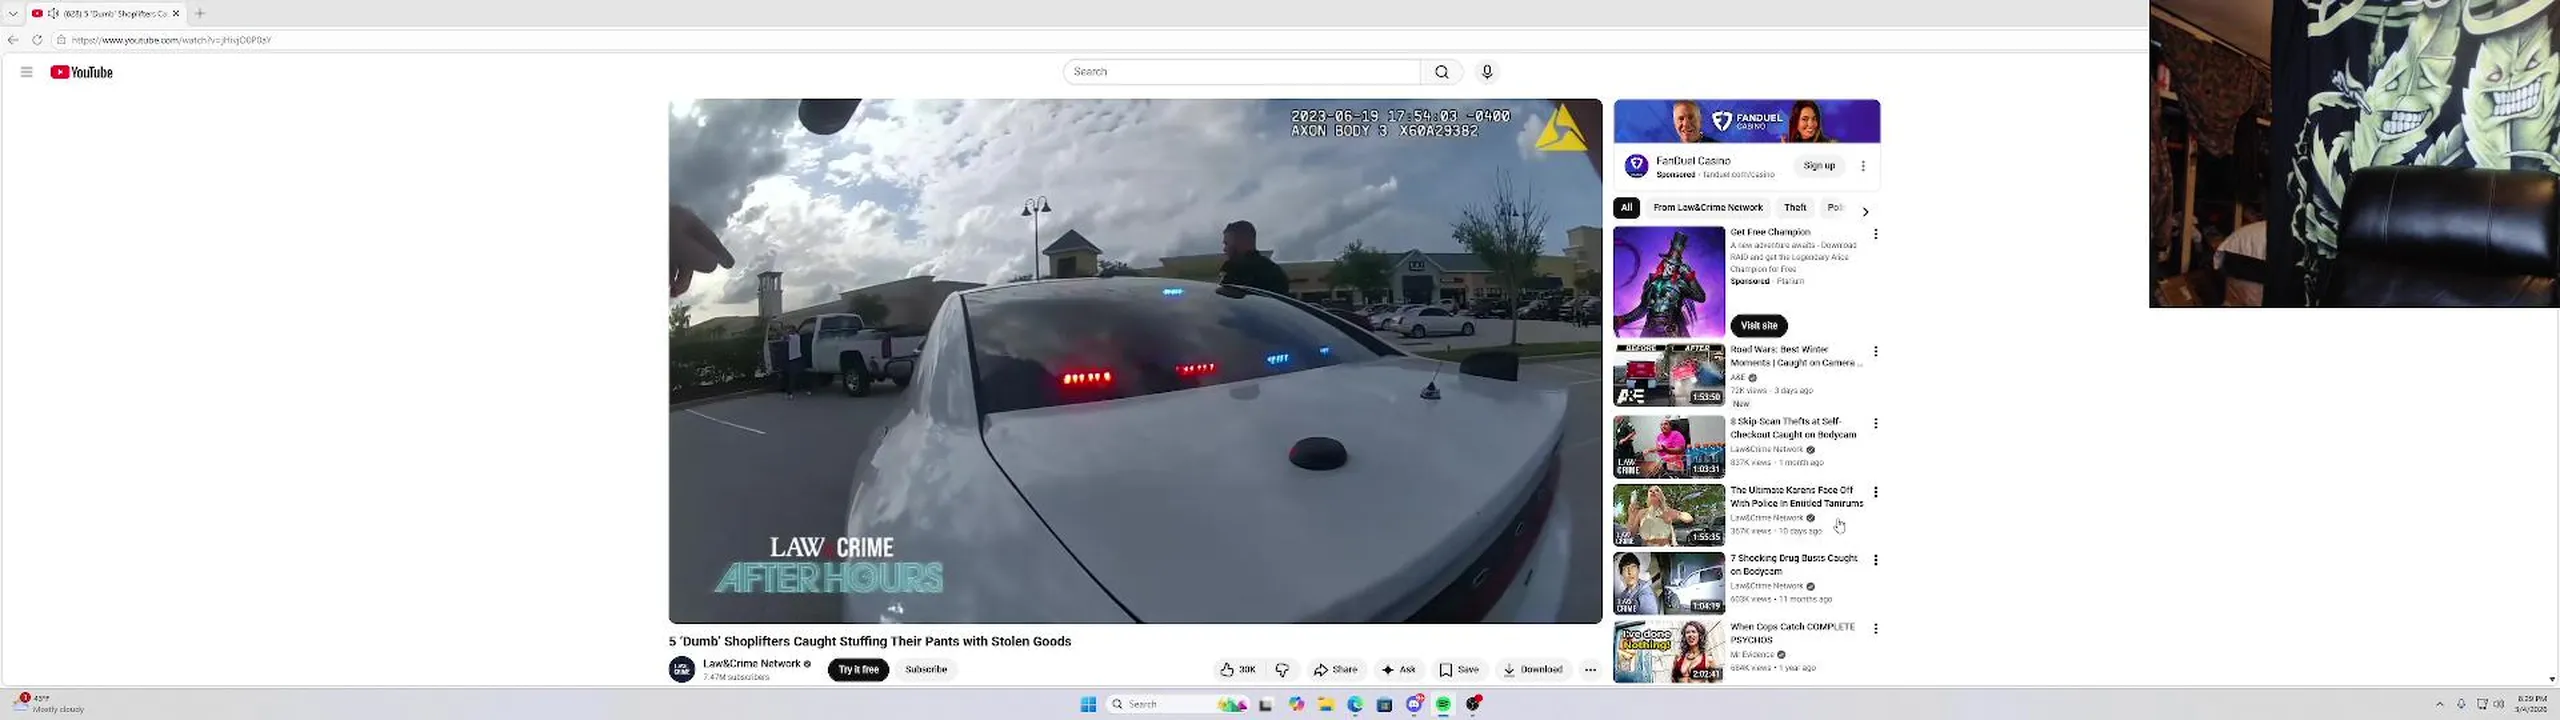Open options for When Cops Catch COMPLETE PSYCHOS
2560x720 pixels.
point(1876,629)
